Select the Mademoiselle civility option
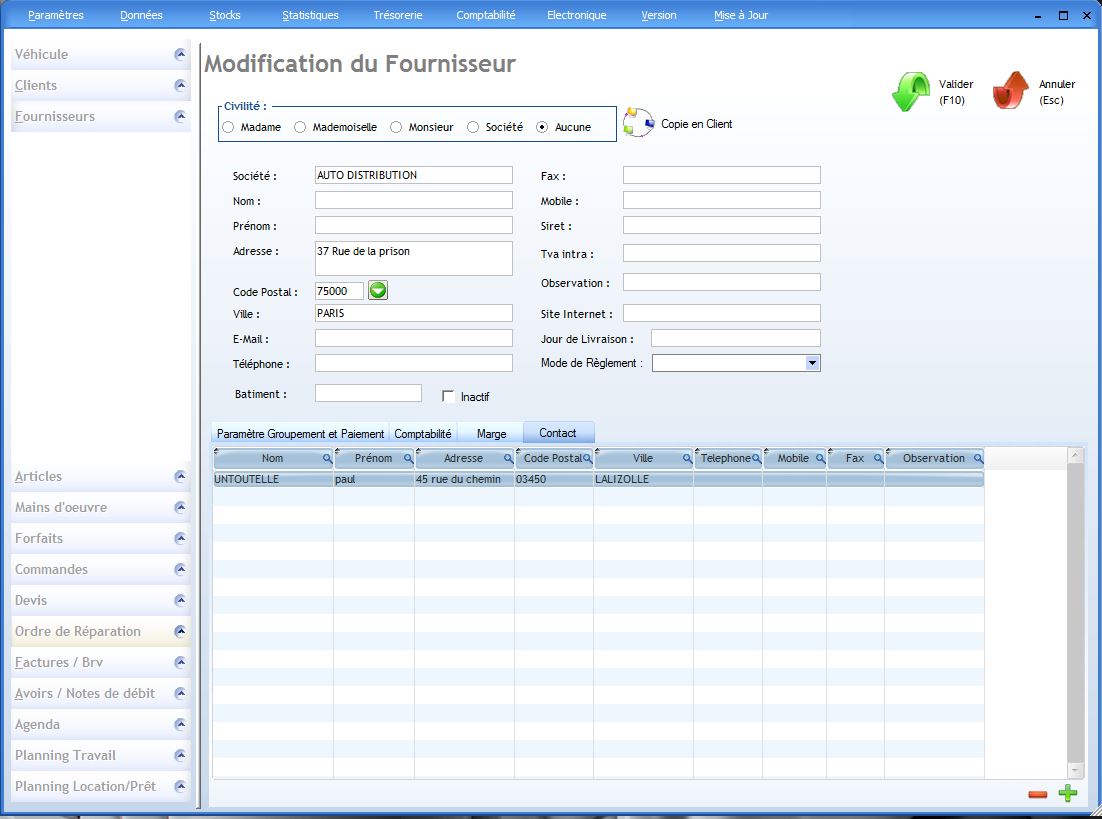This screenshot has height=819, width=1102. click(x=300, y=127)
